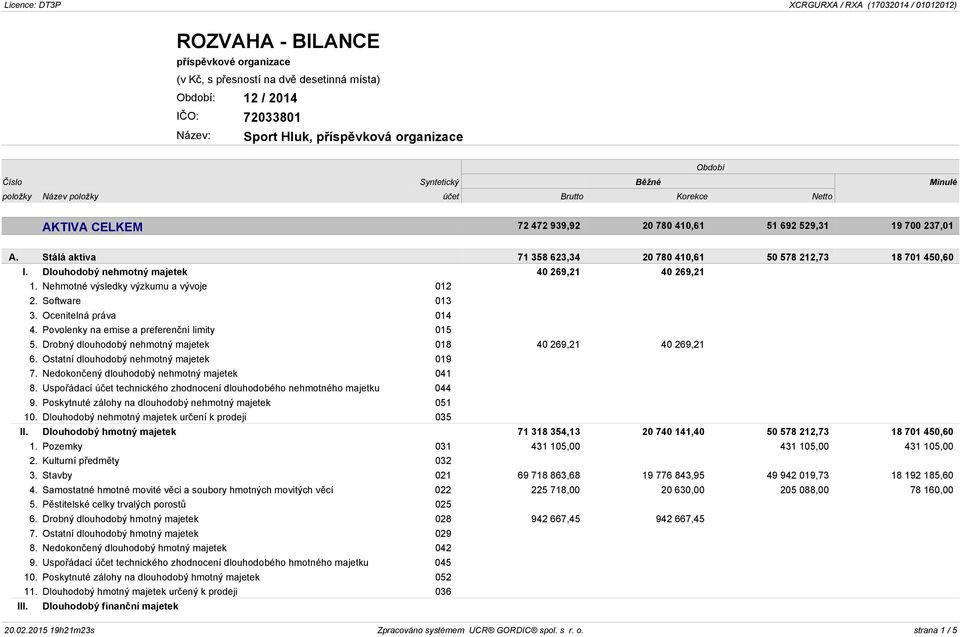Click 'Poskytnuté zálohy na dlouhodobý hmotný majetek'
The image size is (960, 637).
pos(151,577)
